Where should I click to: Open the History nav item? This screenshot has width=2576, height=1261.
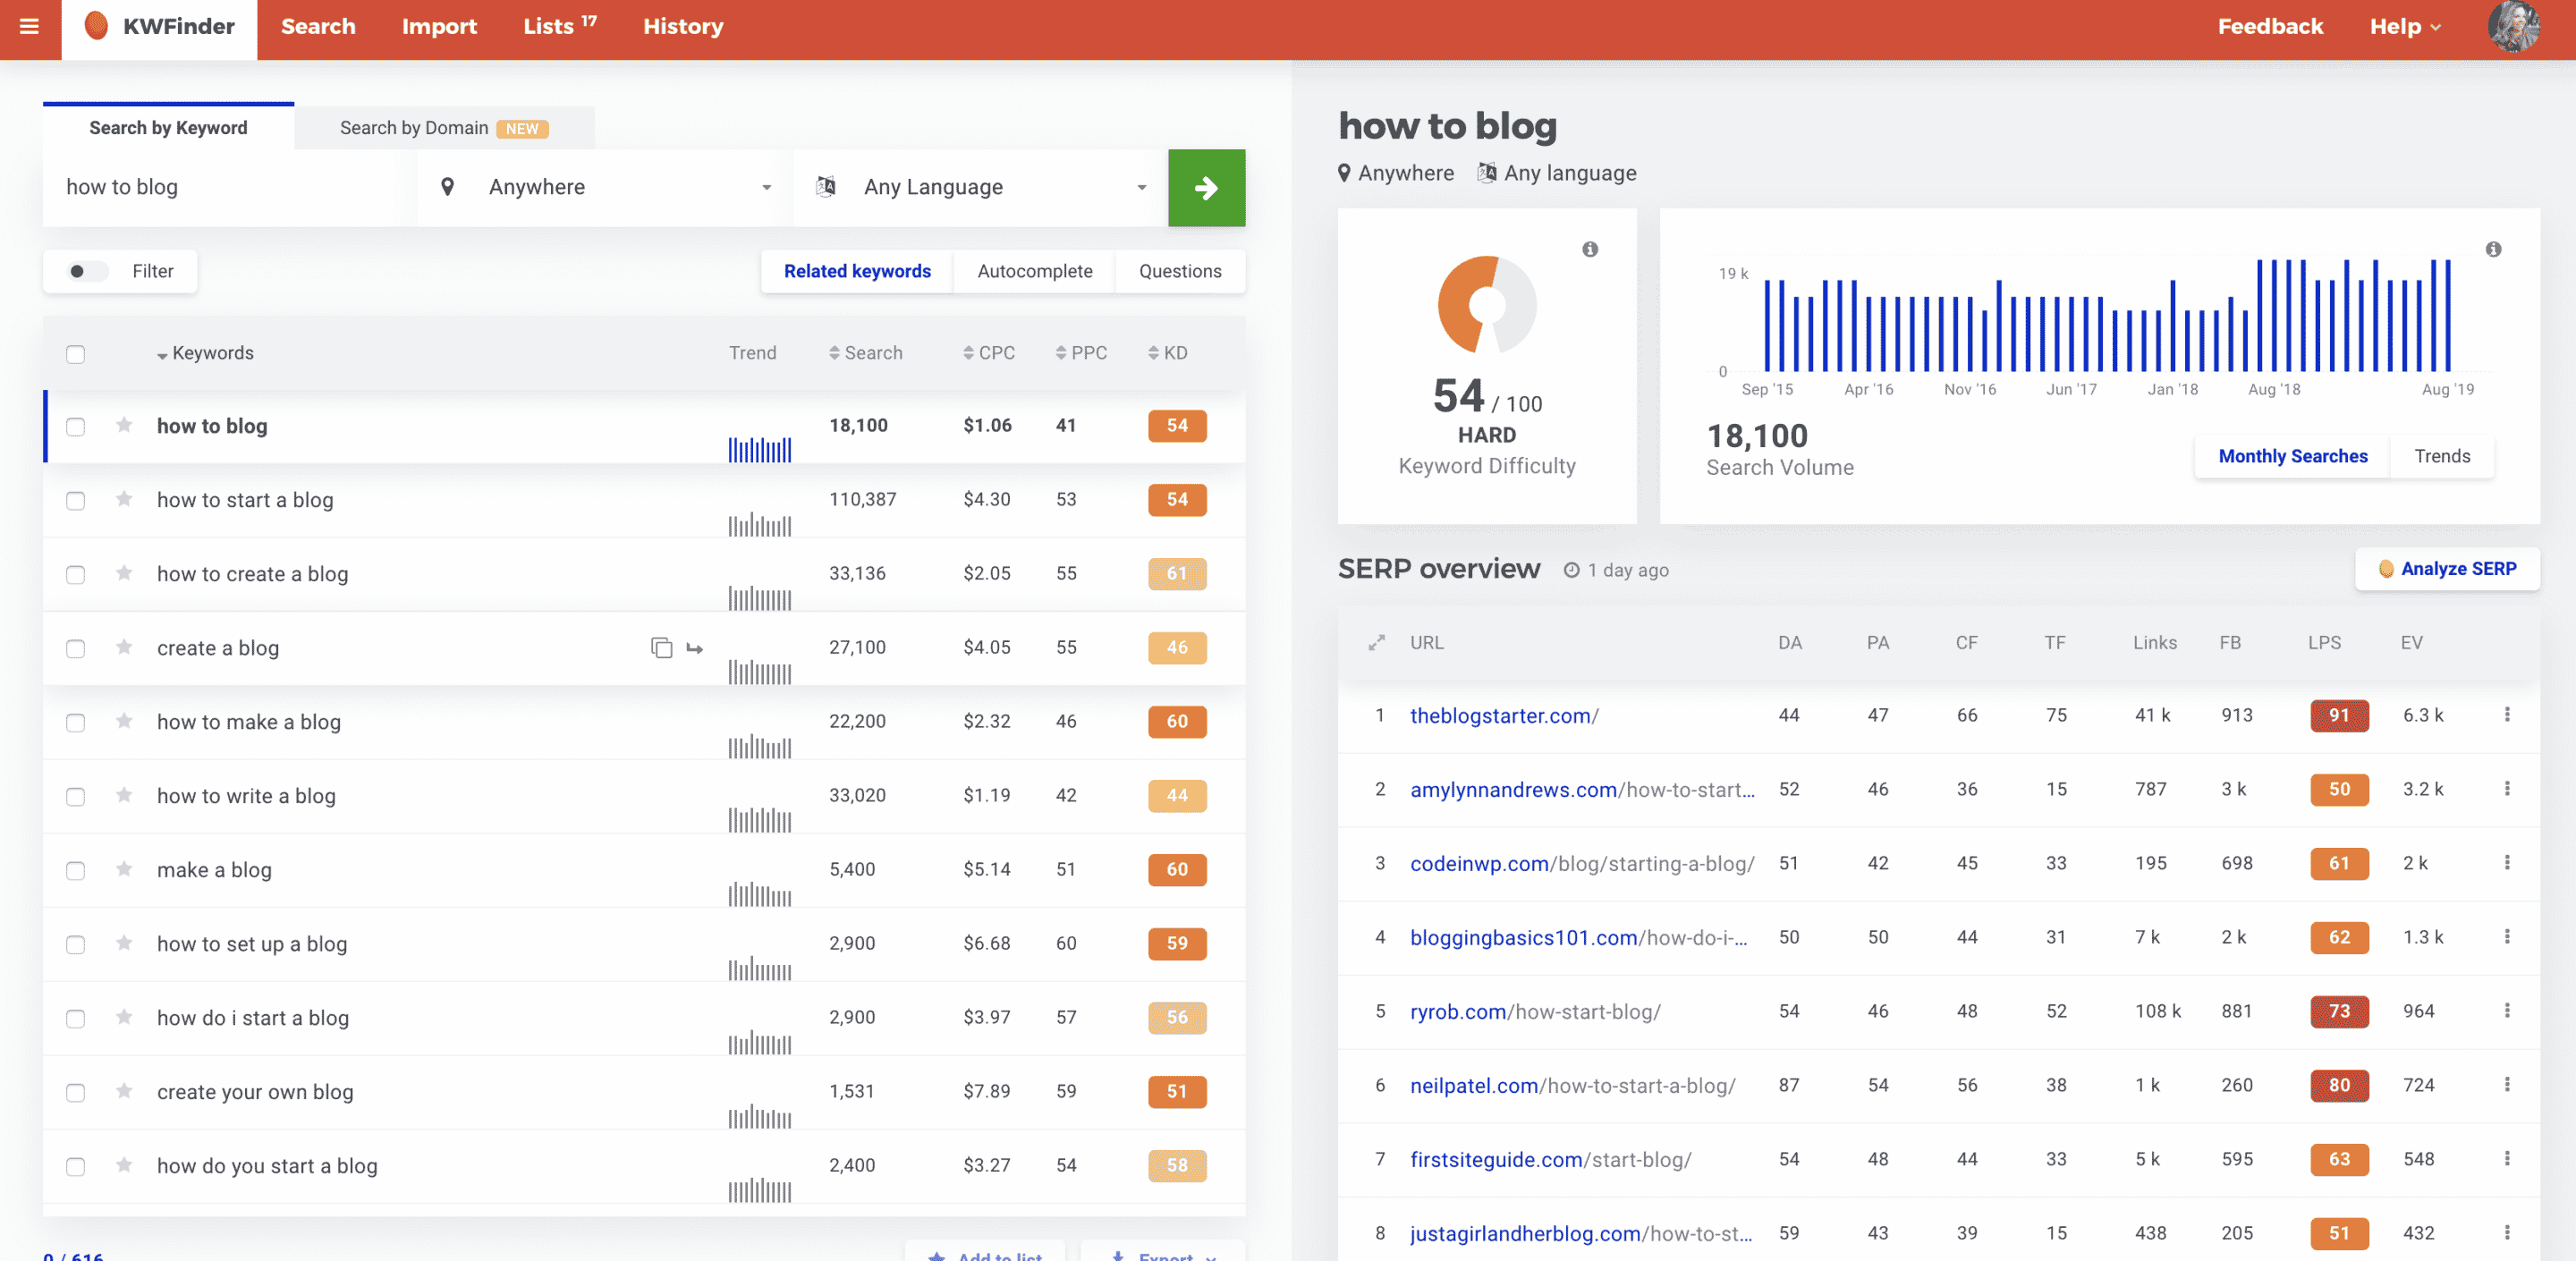point(683,27)
